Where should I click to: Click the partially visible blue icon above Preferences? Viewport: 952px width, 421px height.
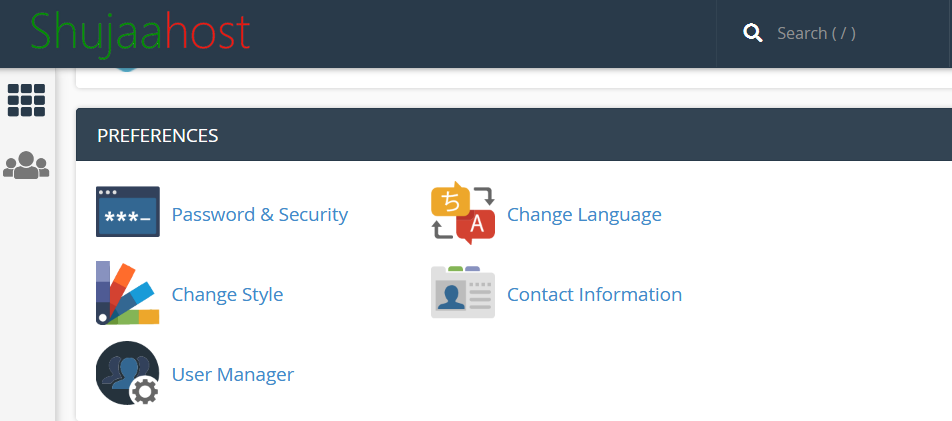126,70
